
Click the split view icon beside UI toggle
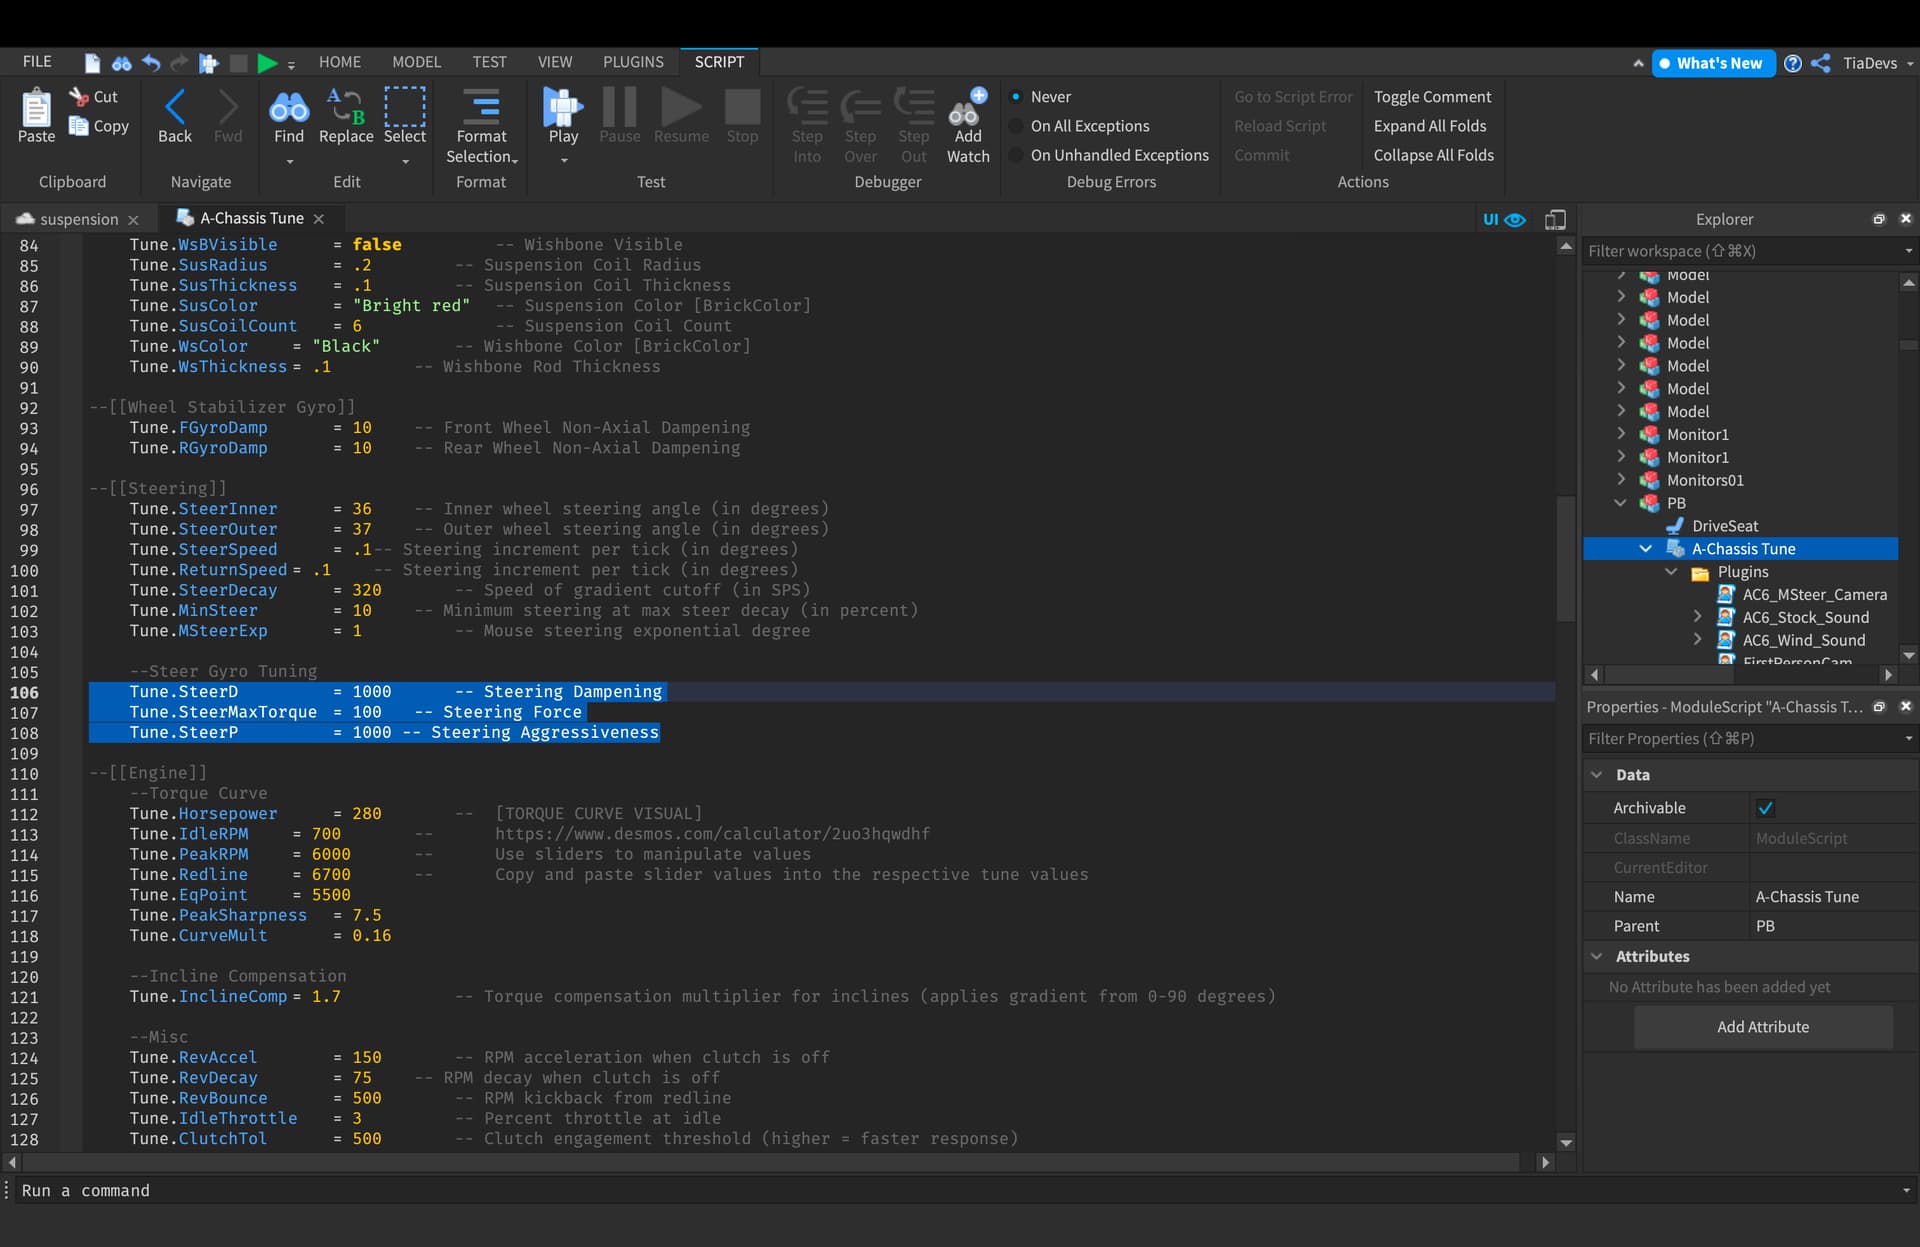click(1555, 219)
